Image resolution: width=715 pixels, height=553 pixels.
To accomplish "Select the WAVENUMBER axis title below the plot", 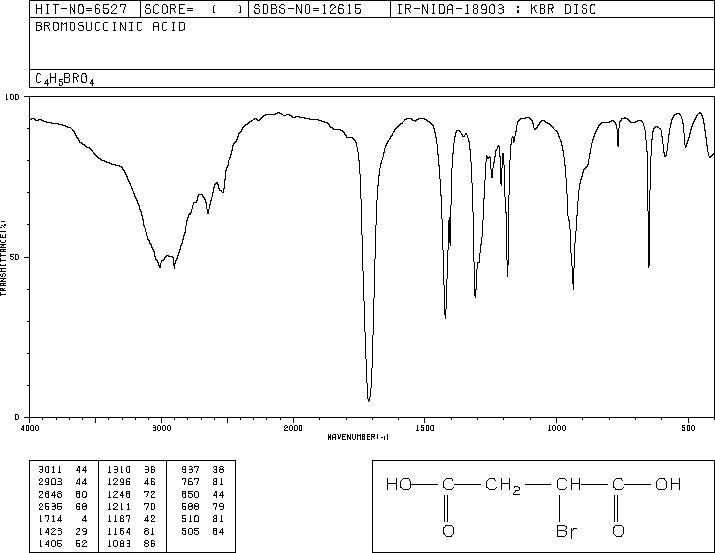I will (358, 437).
